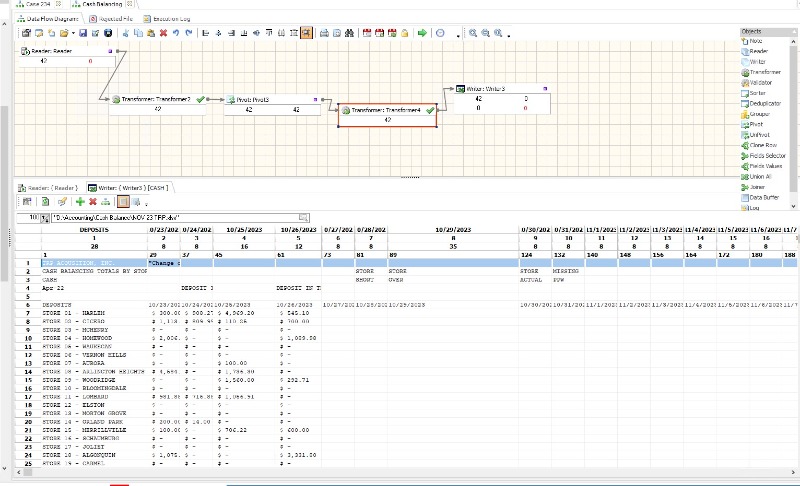This screenshot has width=800, height=486.
Task: Pick the Grouper object from Objects palette
Action: [756, 114]
